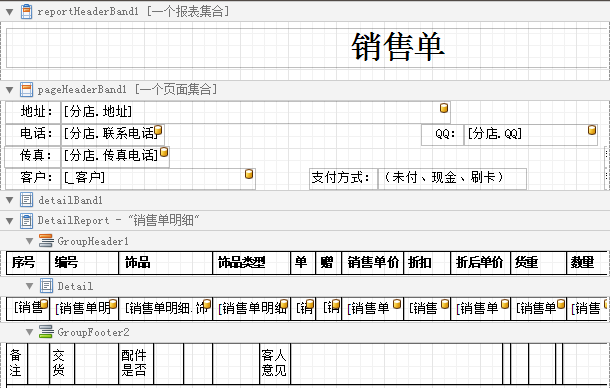Select the 客人意见 footer cell

click(x=275, y=363)
